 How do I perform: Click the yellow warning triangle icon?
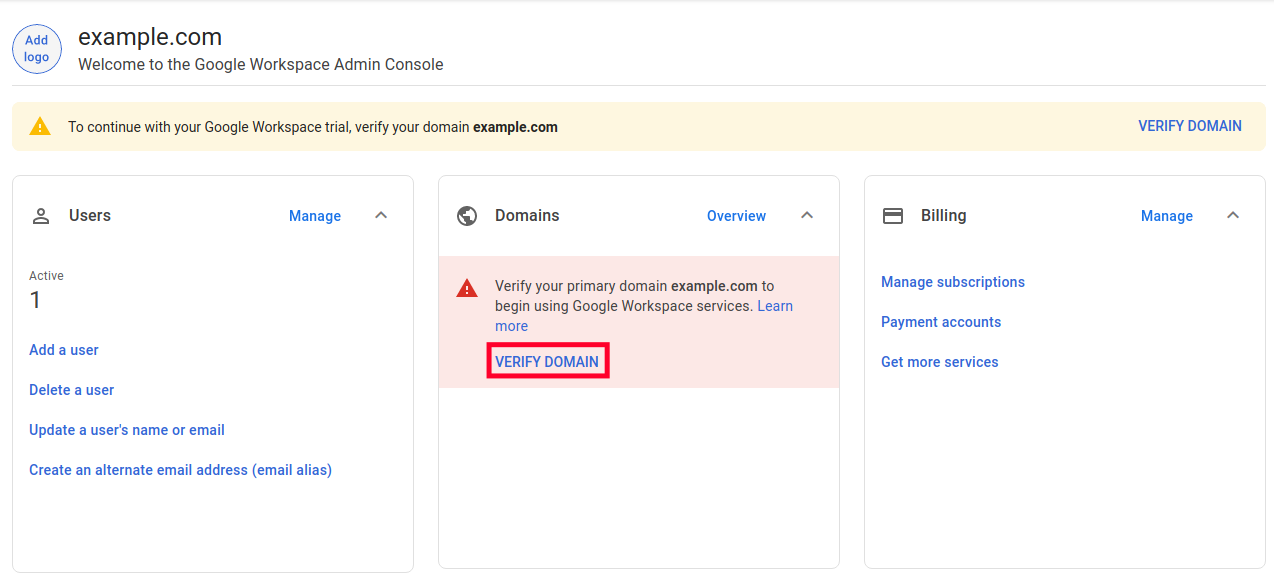click(40, 127)
